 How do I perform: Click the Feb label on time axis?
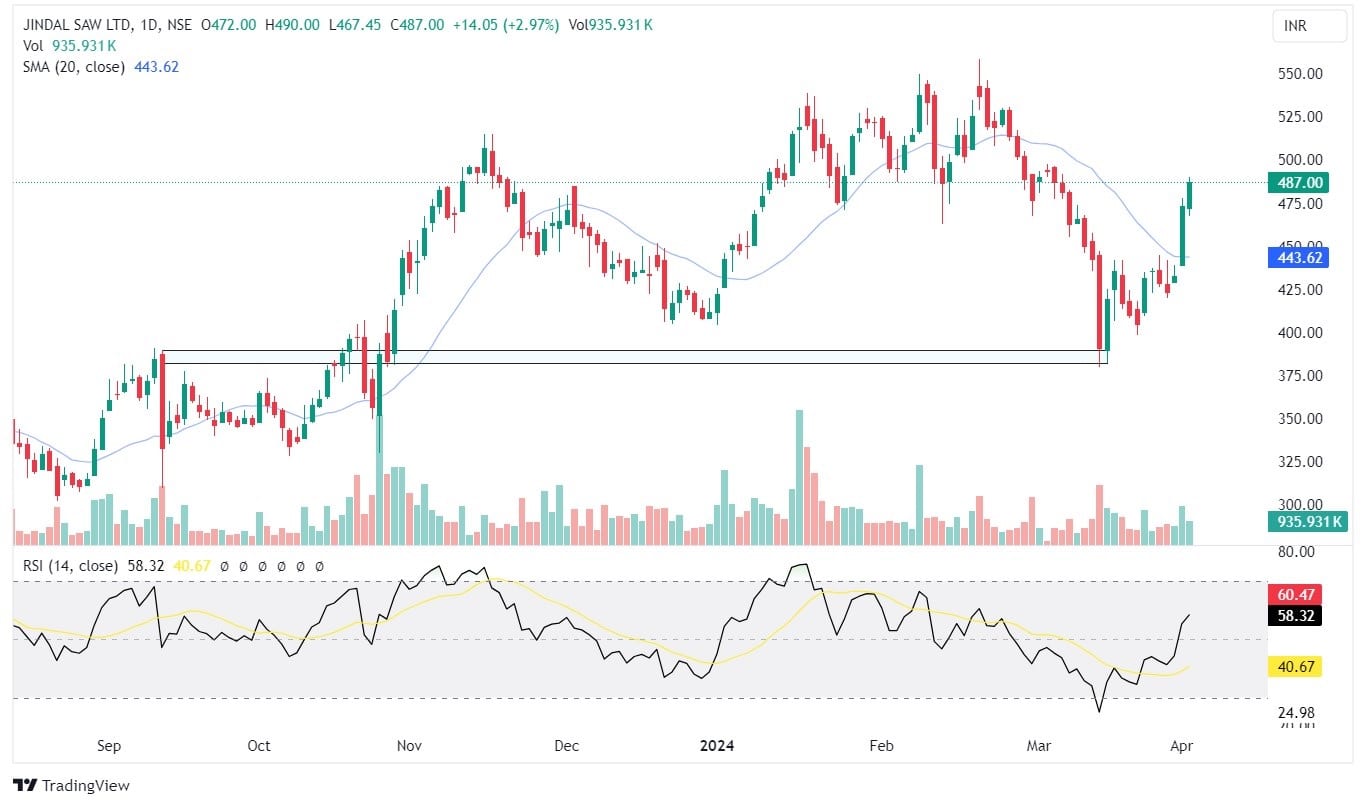pyautogui.click(x=881, y=746)
